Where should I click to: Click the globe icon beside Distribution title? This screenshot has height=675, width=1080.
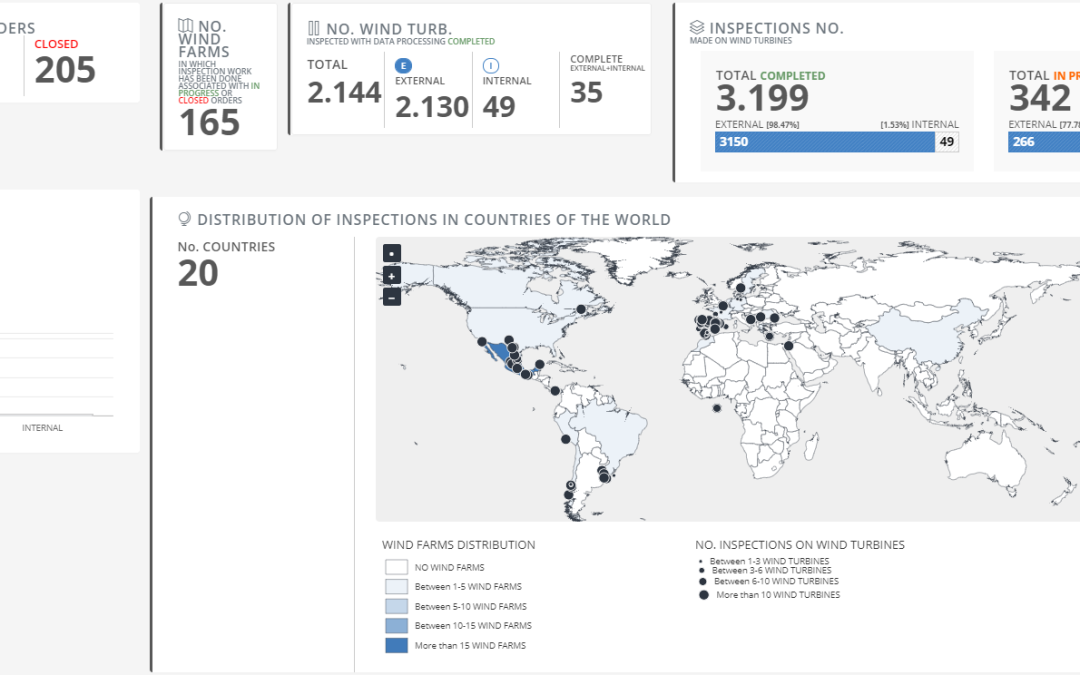tap(184, 219)
